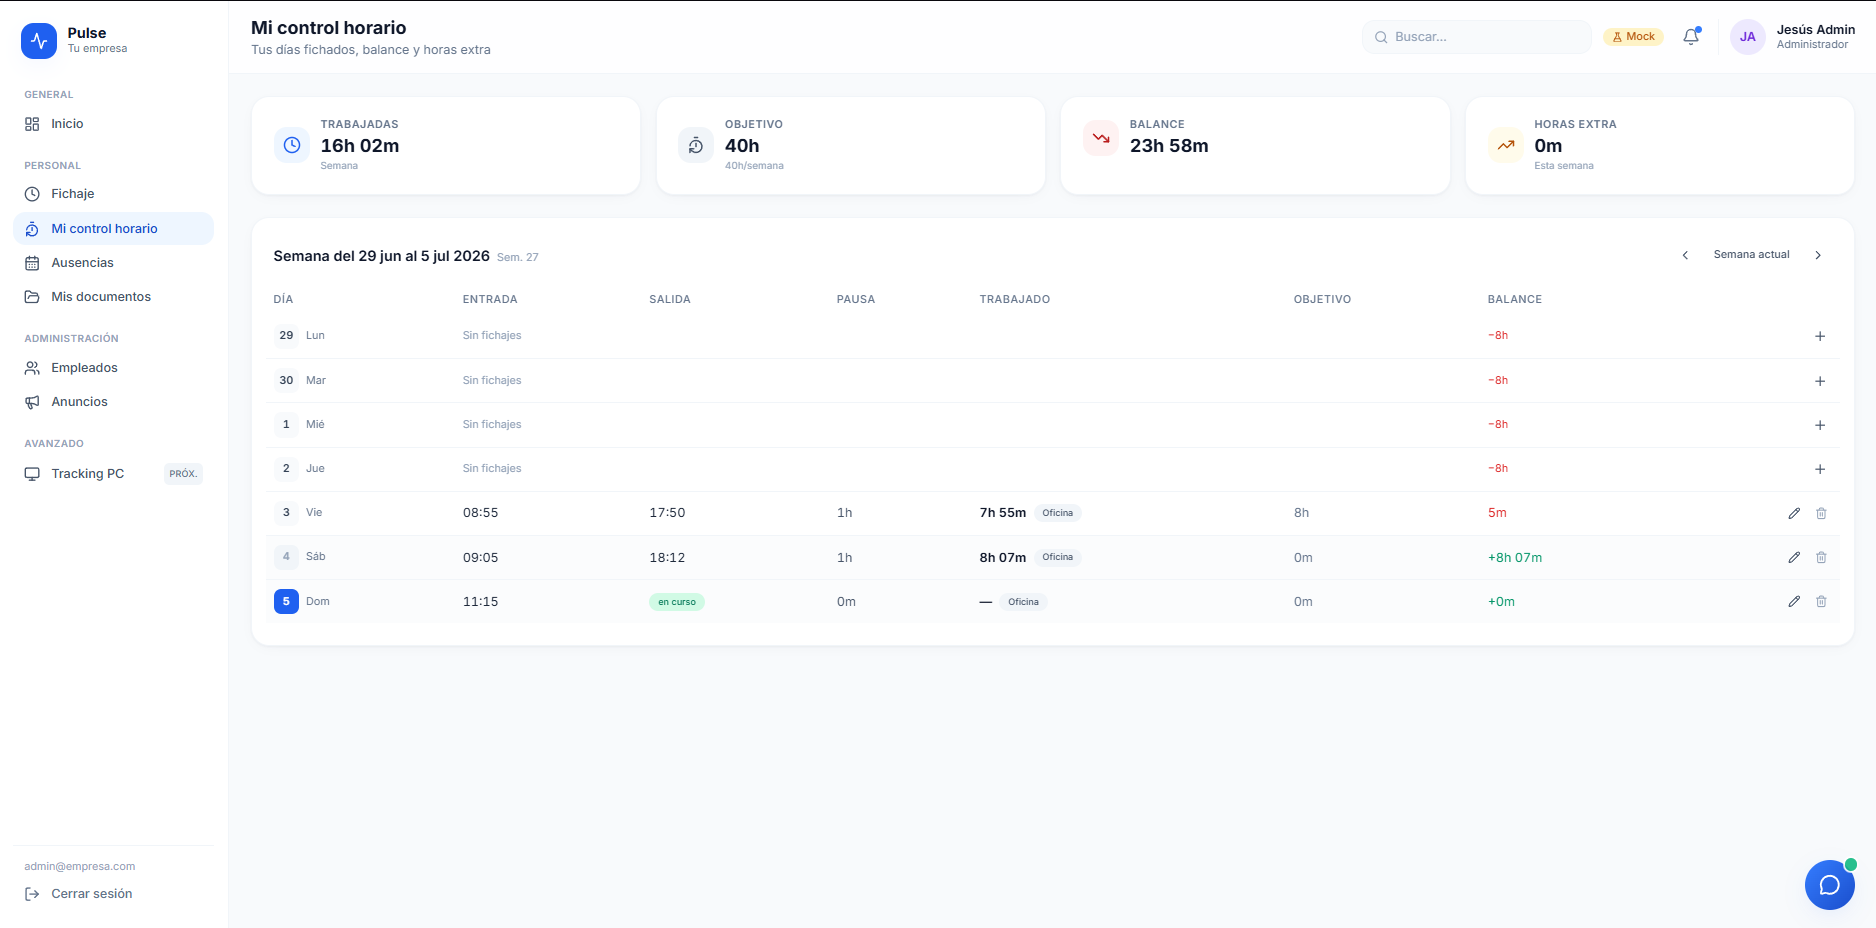
Task: Click the '8h 07m' worked value
Action: (x=1003, y=558)
